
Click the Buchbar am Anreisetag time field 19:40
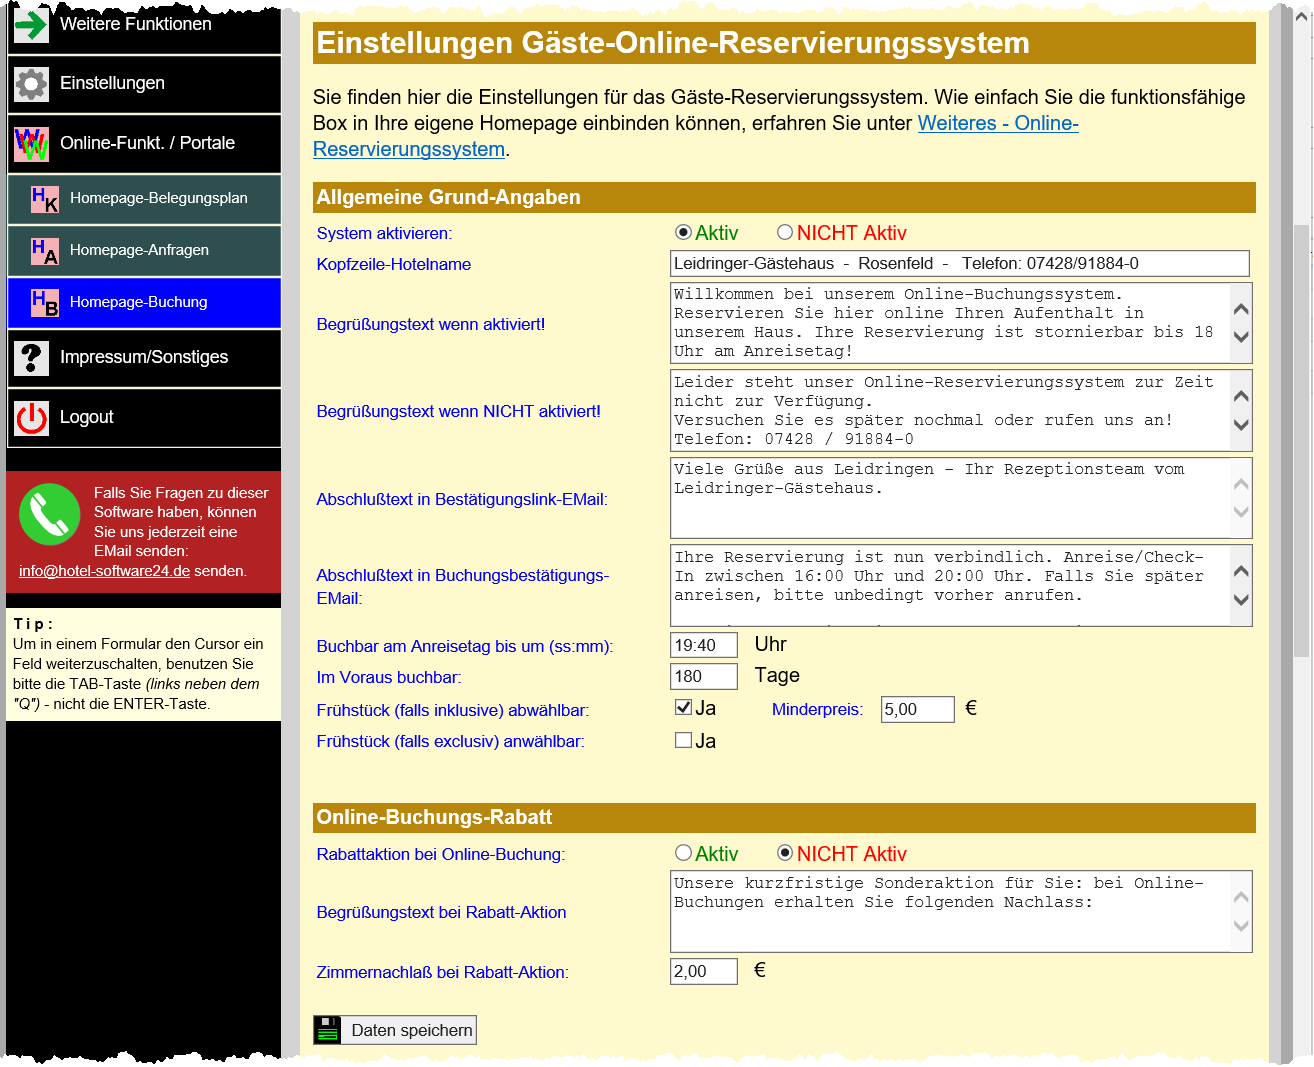(x=704, y=646)
